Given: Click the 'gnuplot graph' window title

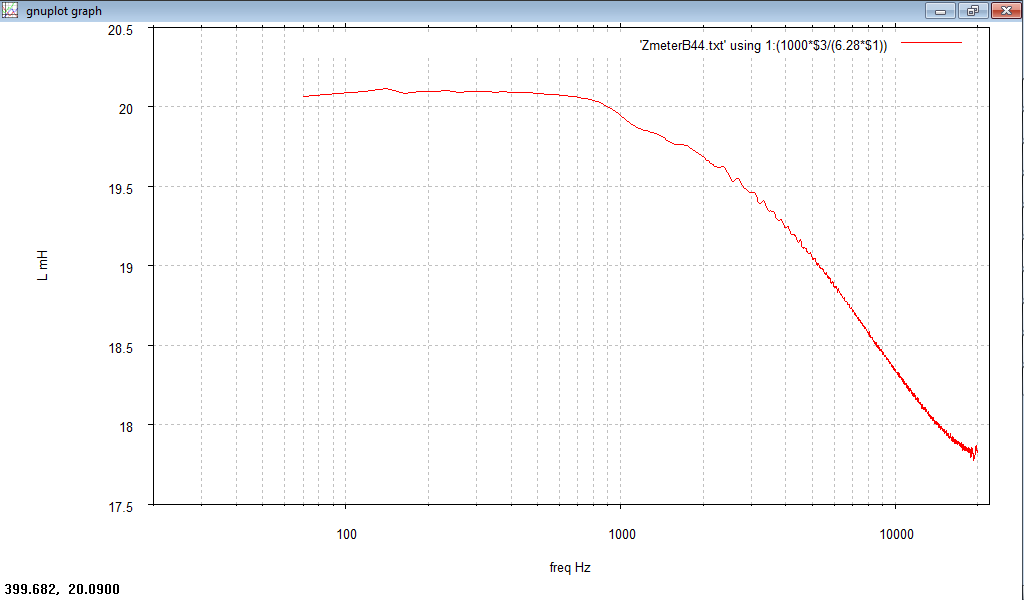Looking at the screenshot, I should click(x=64, y=11).
